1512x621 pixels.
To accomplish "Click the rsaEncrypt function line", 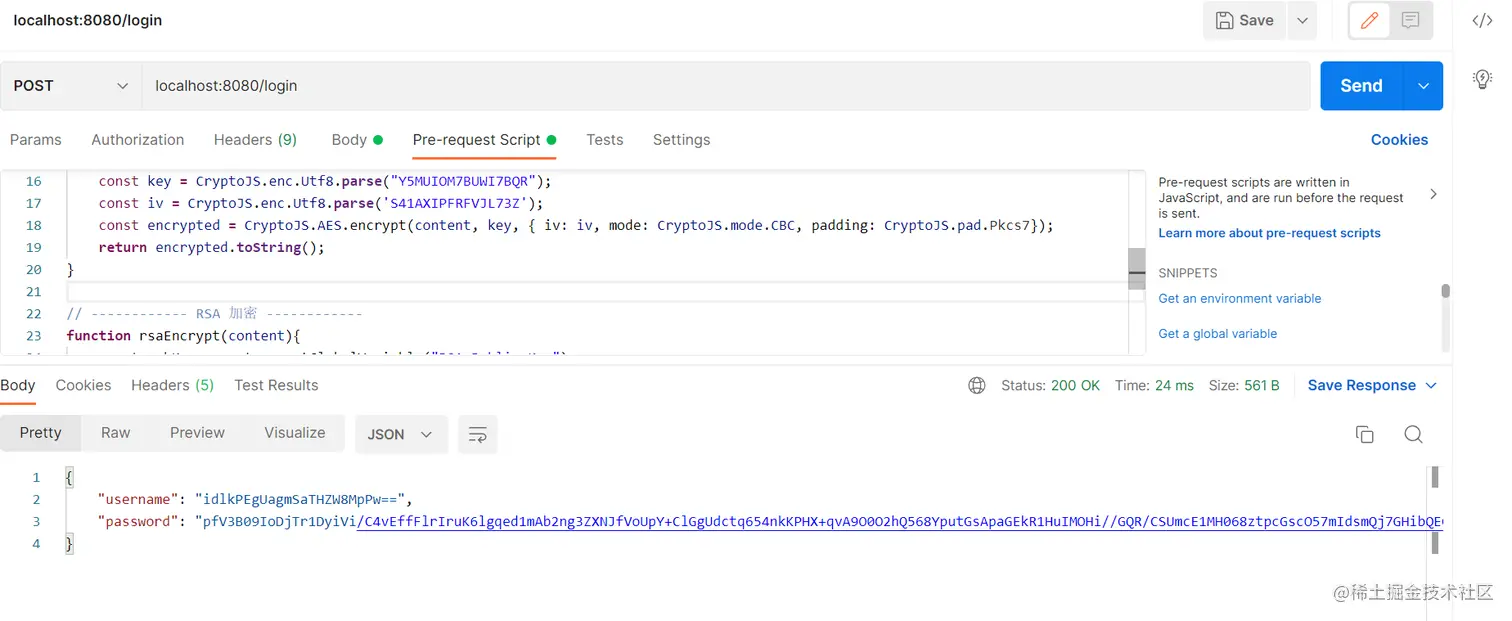I will coord(183,336).
